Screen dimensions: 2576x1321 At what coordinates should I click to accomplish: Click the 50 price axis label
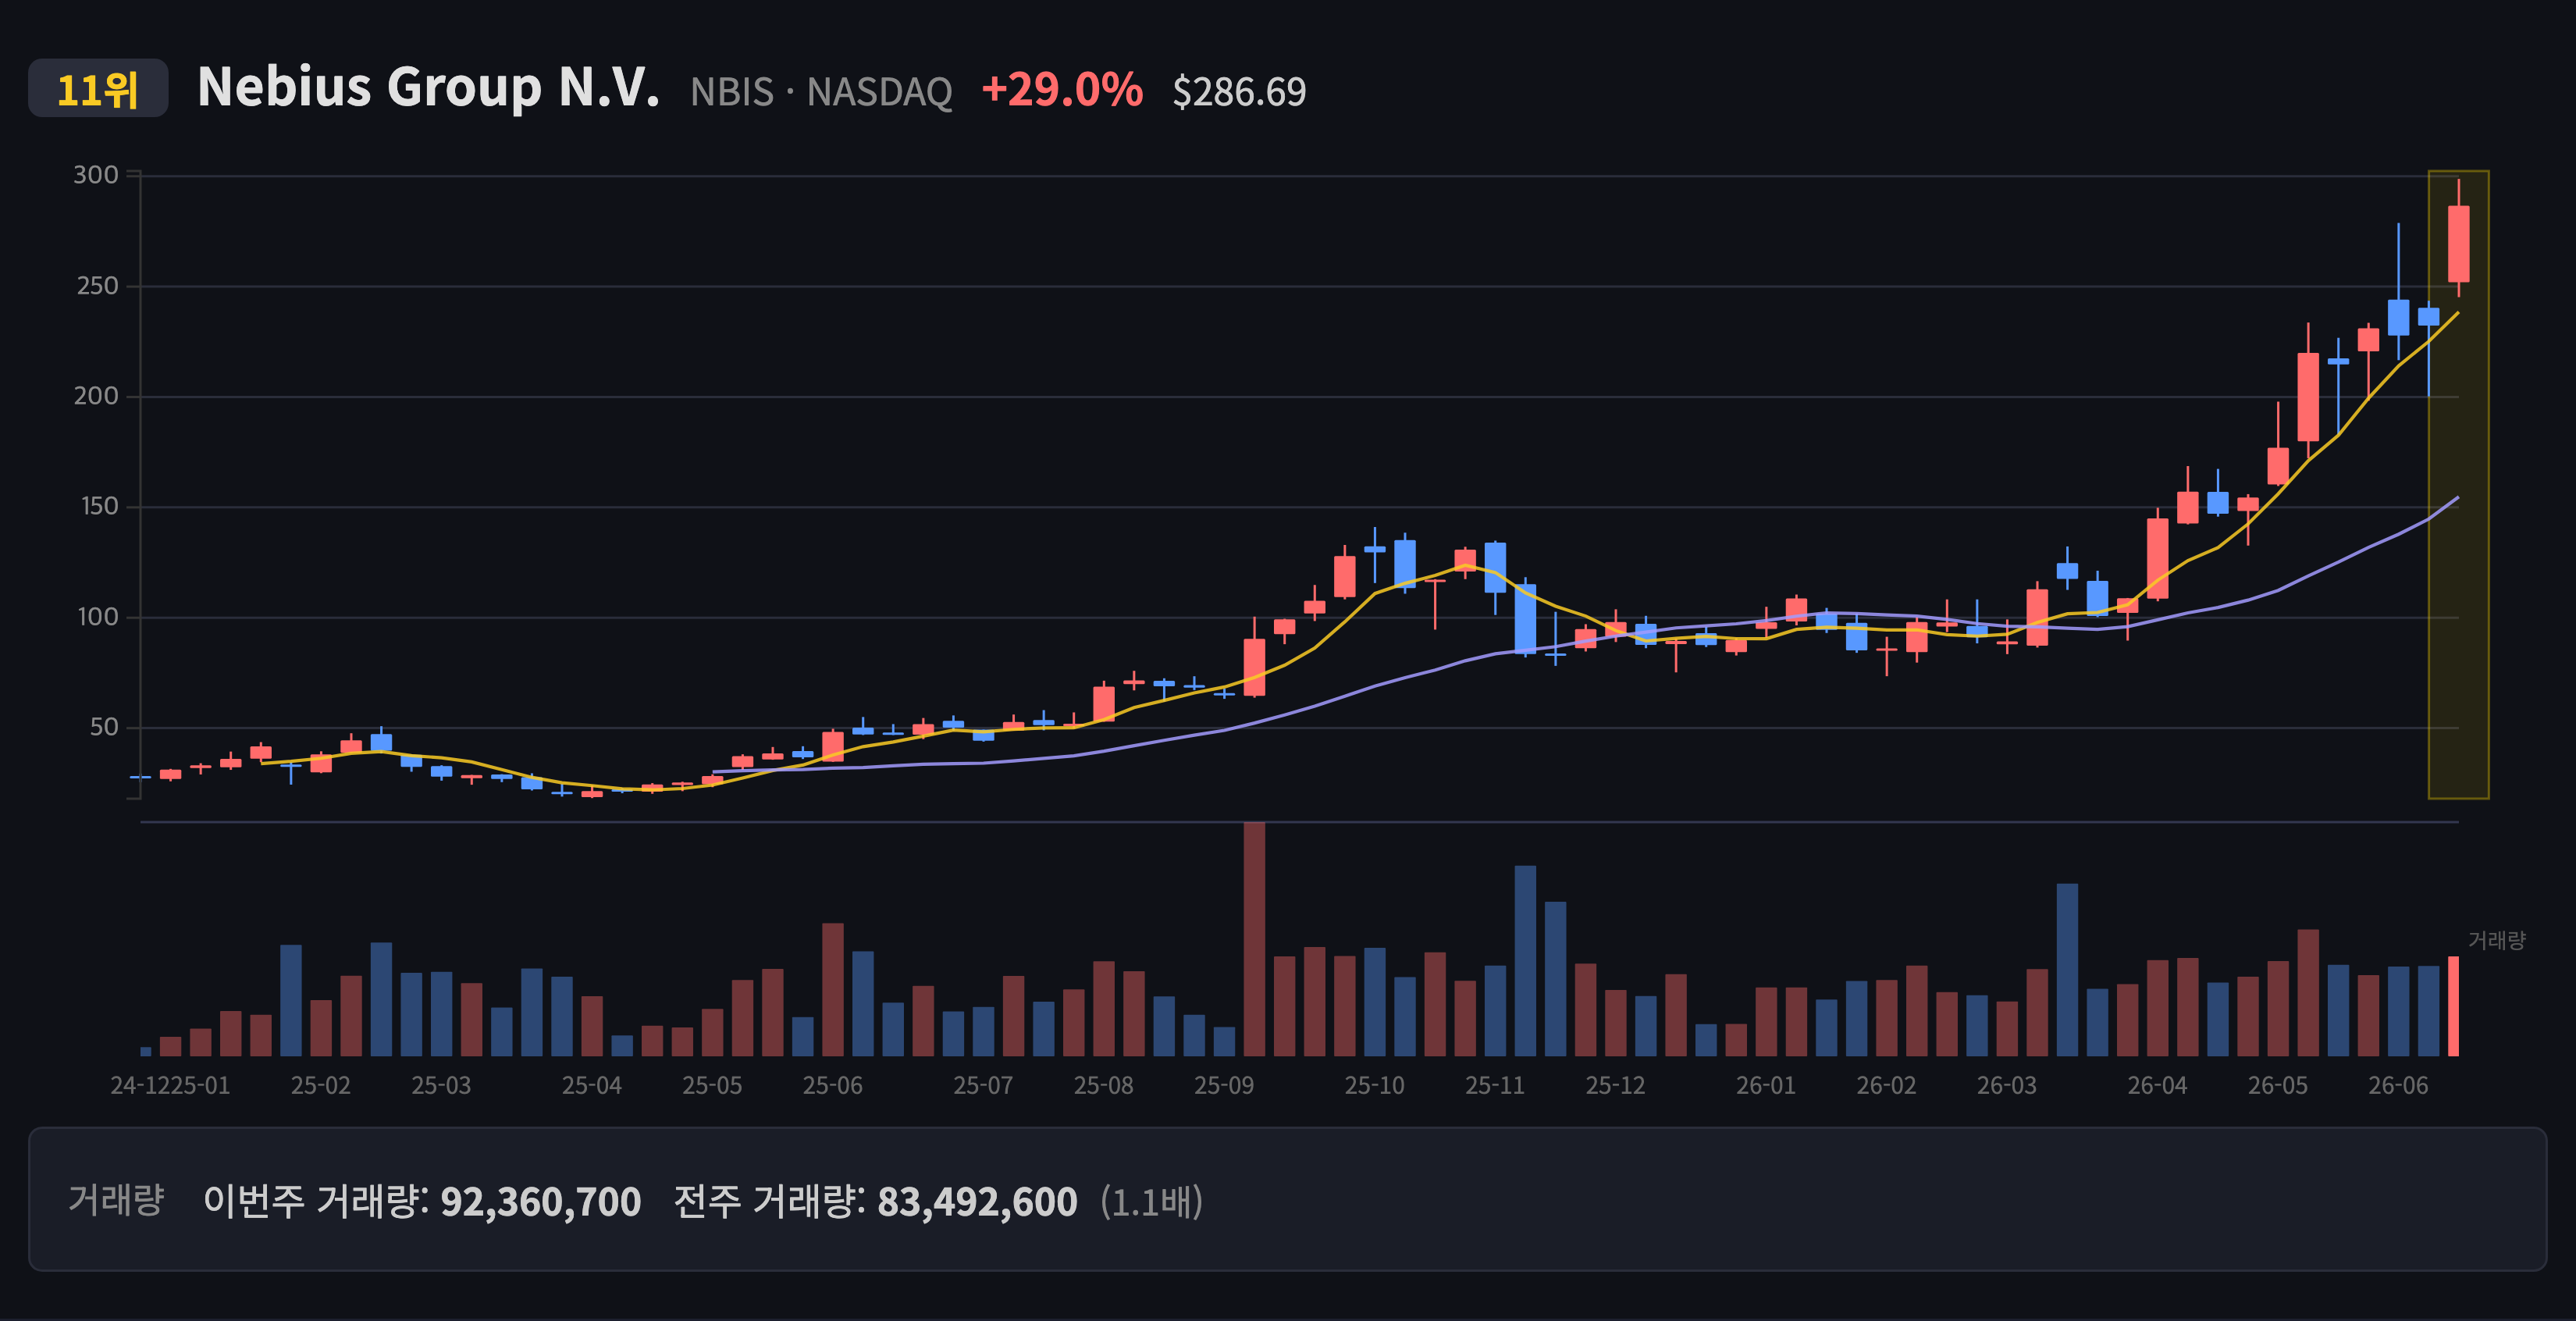pos(104,727)
